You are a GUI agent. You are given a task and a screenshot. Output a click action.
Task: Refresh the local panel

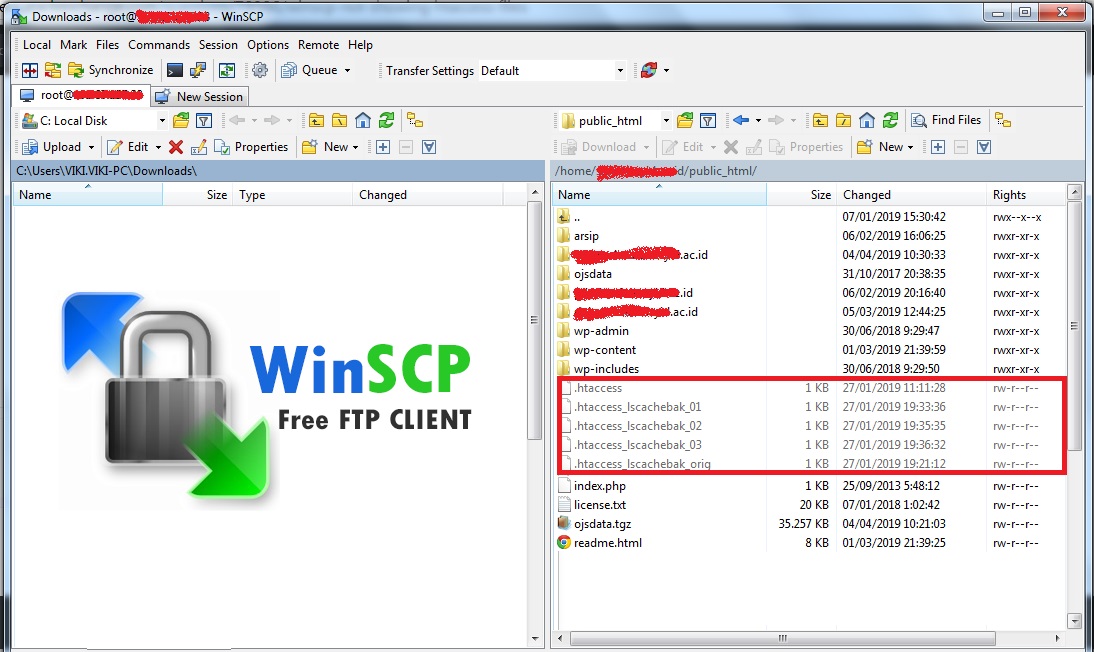point(387,120)
